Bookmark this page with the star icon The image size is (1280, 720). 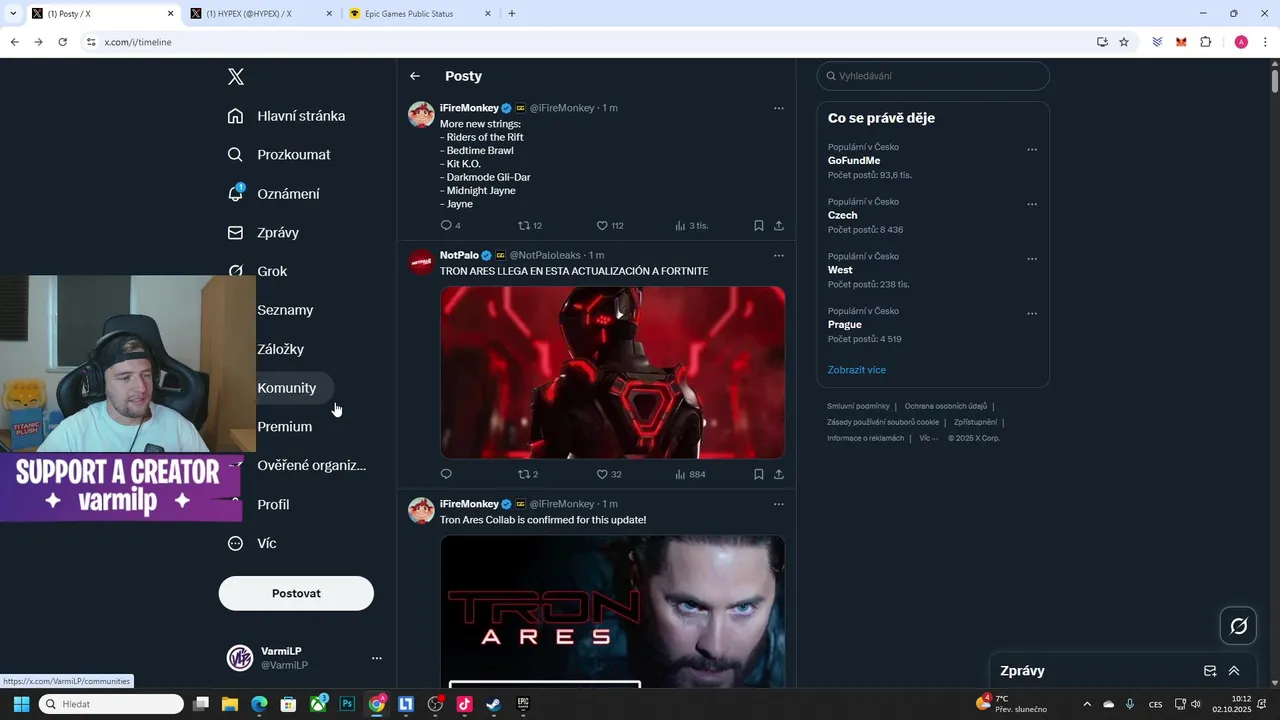(x=1124, y=42)
